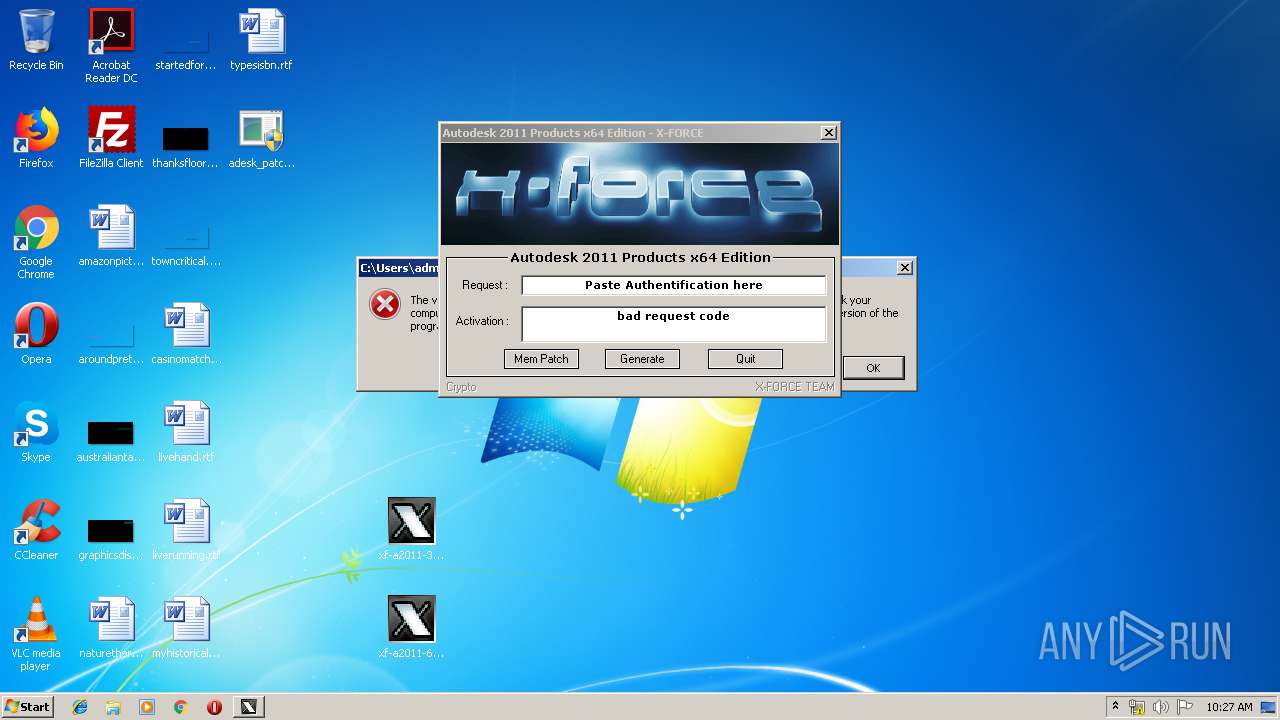Image resolution: width=1280 pixels, height=720 pixels.
Task: Click the Crypto label in keygen
Action: click(x=461, y=387)
